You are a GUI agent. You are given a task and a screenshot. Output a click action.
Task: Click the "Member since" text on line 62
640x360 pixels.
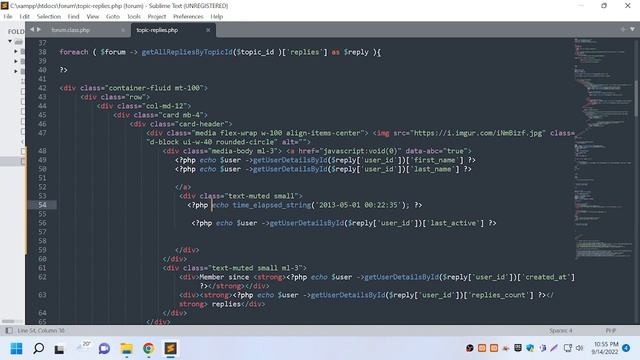click(224, 277)
